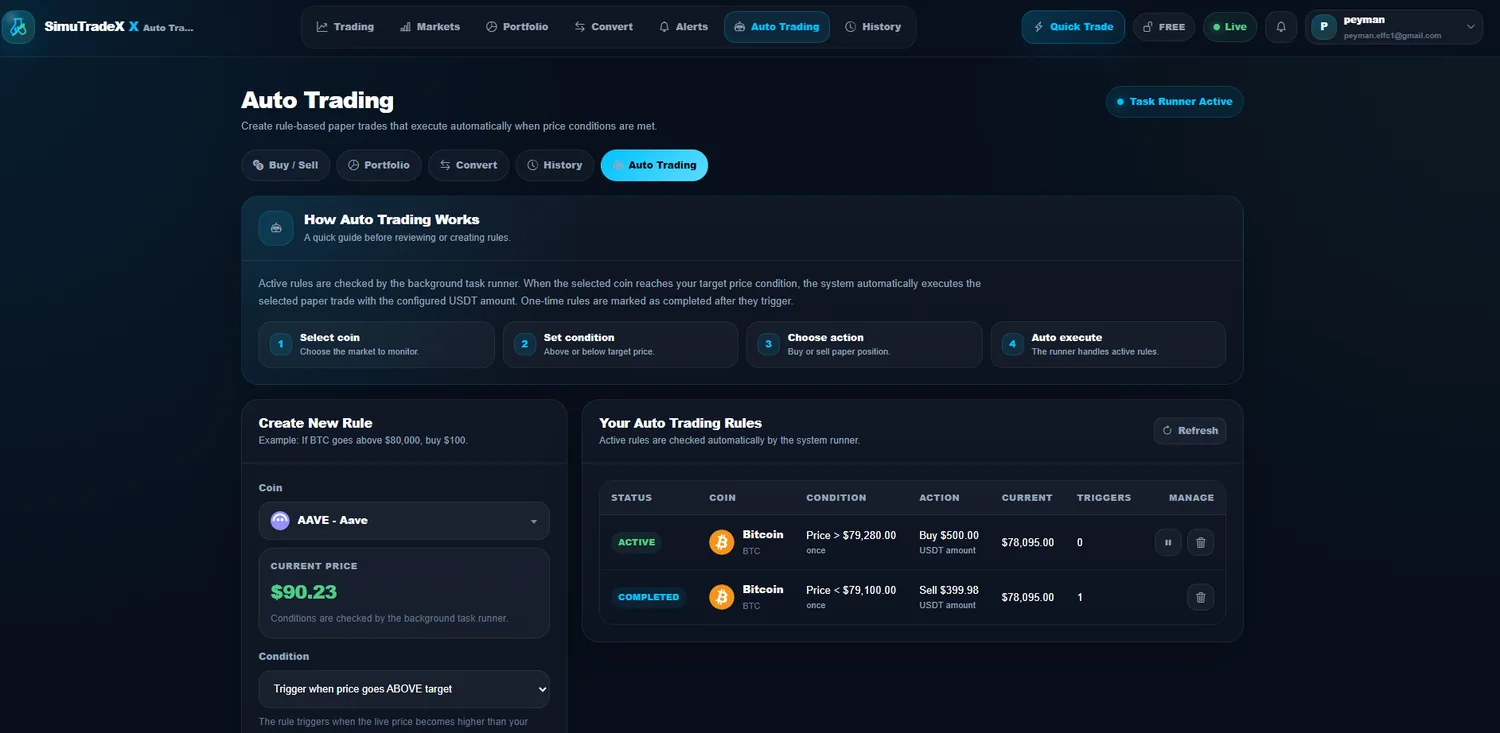Viewport: 1500px width, 733px height.
Task: Go to Portfolio in top navigation
Action: click(517, 27)
